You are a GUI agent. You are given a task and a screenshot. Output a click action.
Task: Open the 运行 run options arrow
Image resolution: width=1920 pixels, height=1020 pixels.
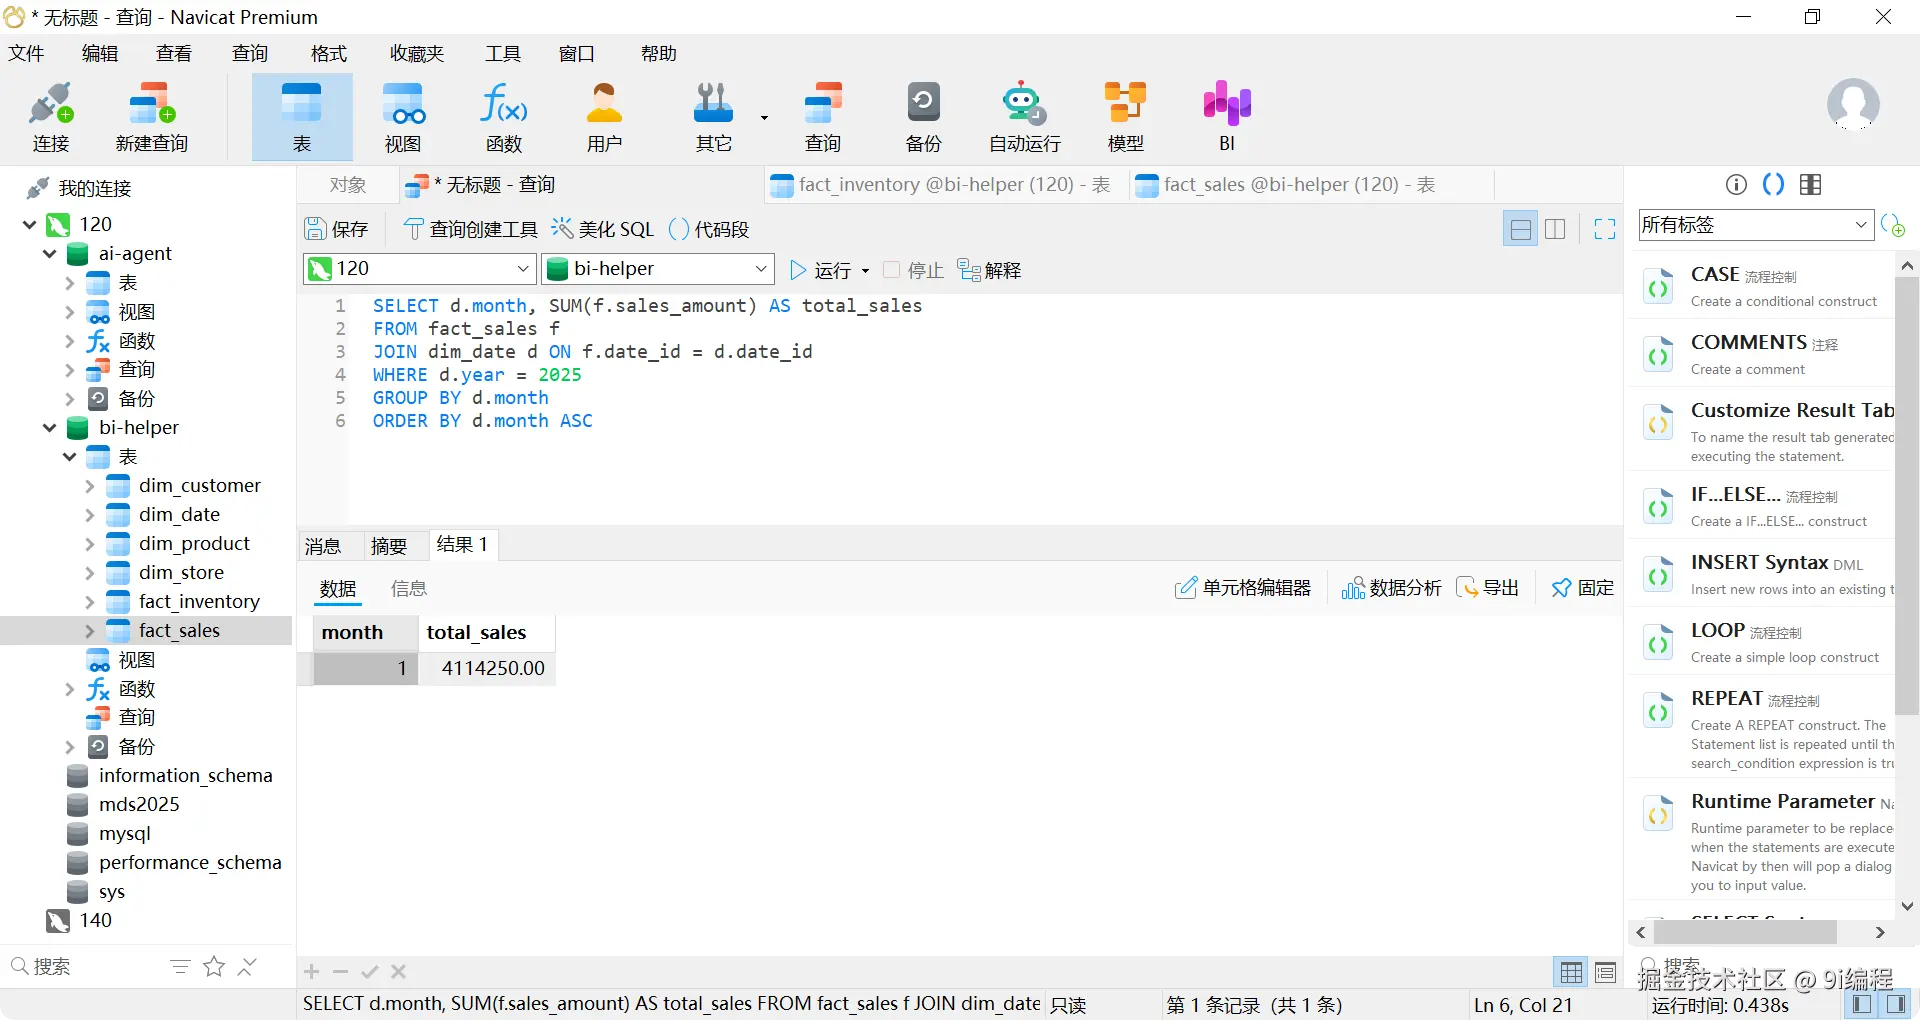point(865,271)
